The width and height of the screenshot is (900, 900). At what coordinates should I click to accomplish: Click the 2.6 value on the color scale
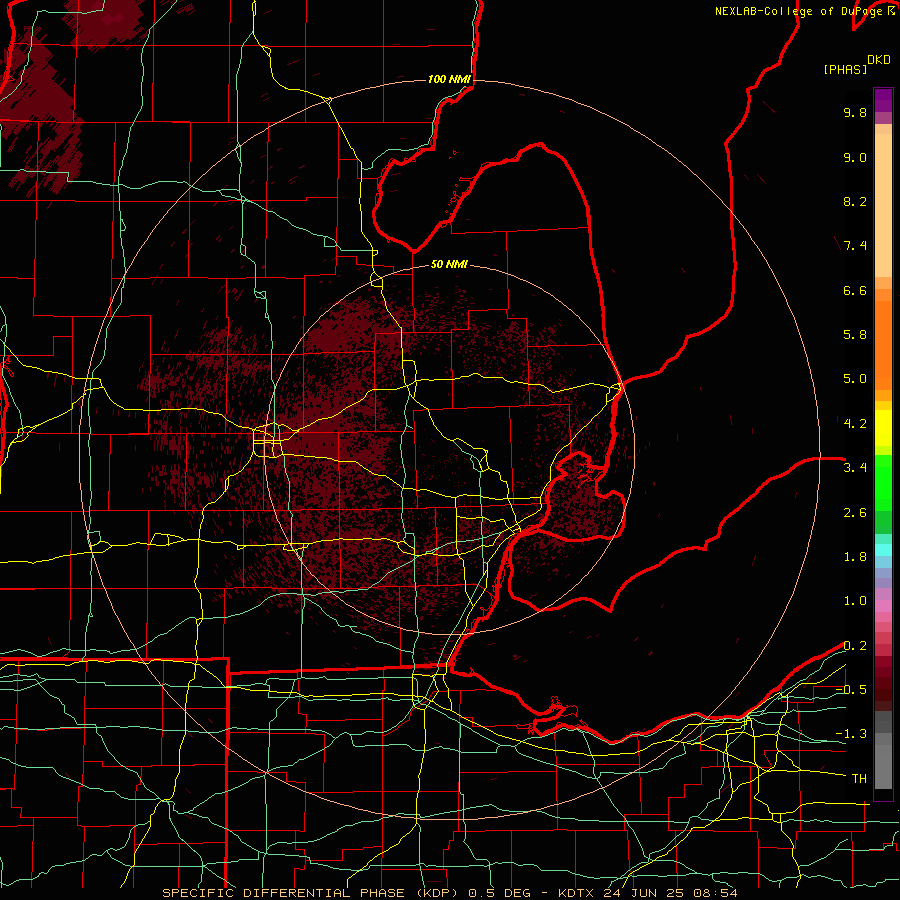click(x=855, y=513)
